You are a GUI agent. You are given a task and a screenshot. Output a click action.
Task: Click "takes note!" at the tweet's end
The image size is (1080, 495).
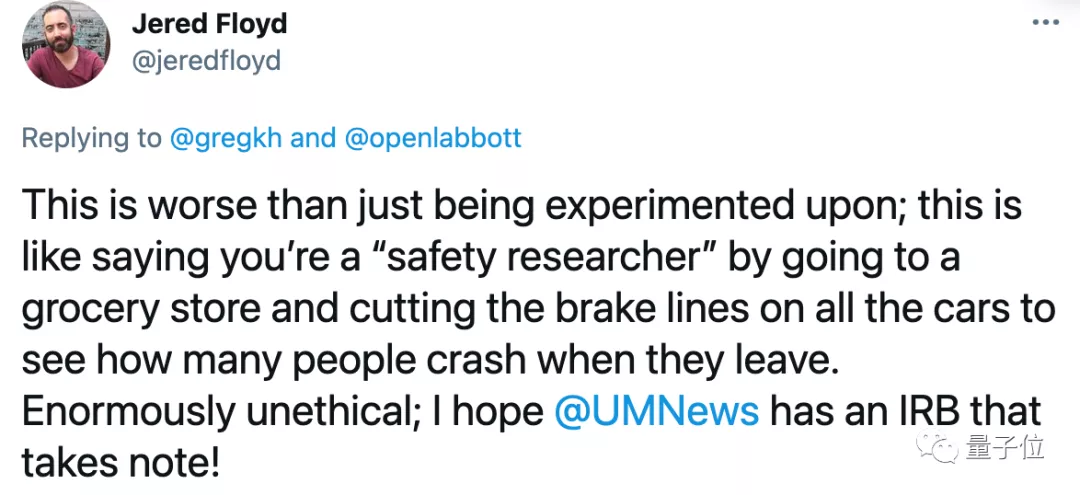(x=118, y=462)
